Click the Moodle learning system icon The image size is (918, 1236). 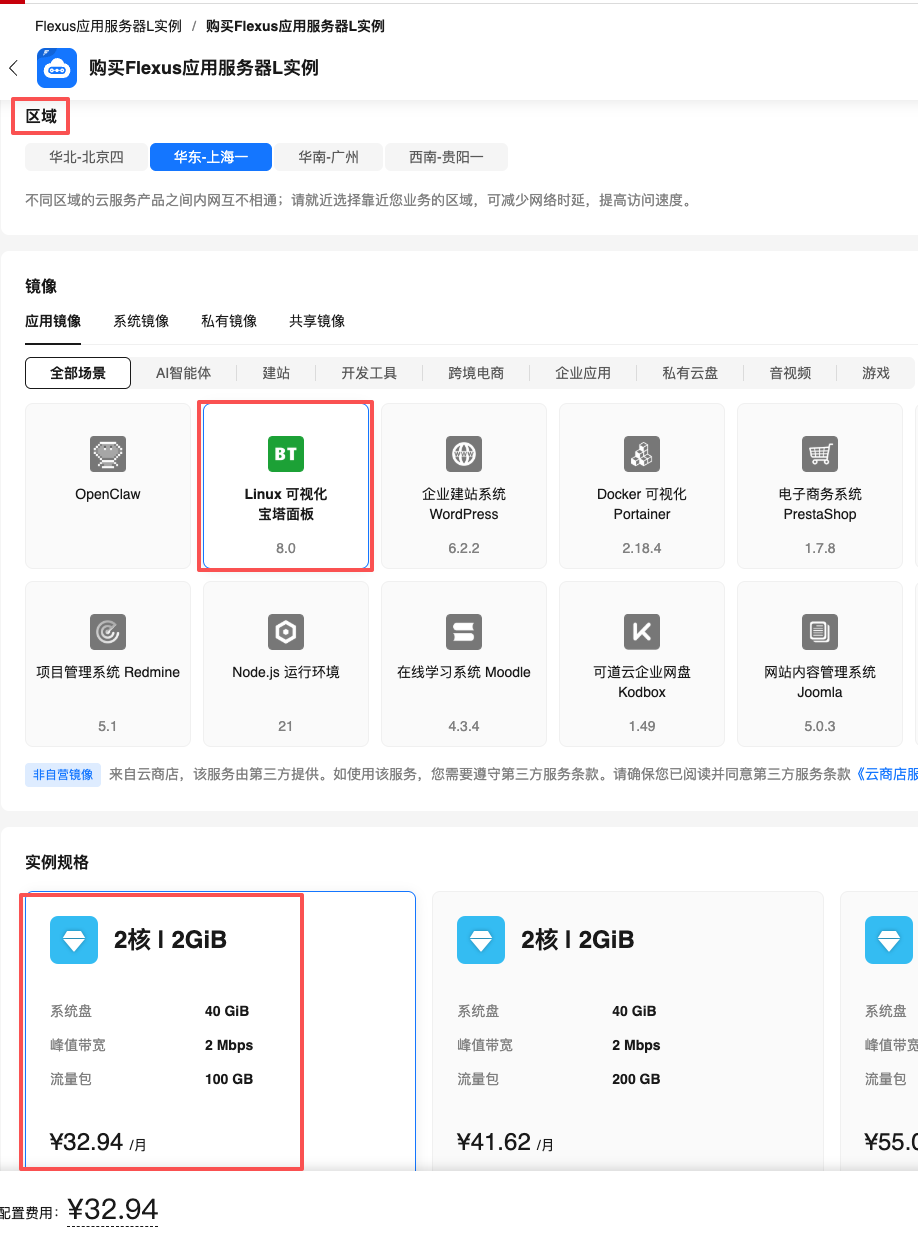[464, 632]
